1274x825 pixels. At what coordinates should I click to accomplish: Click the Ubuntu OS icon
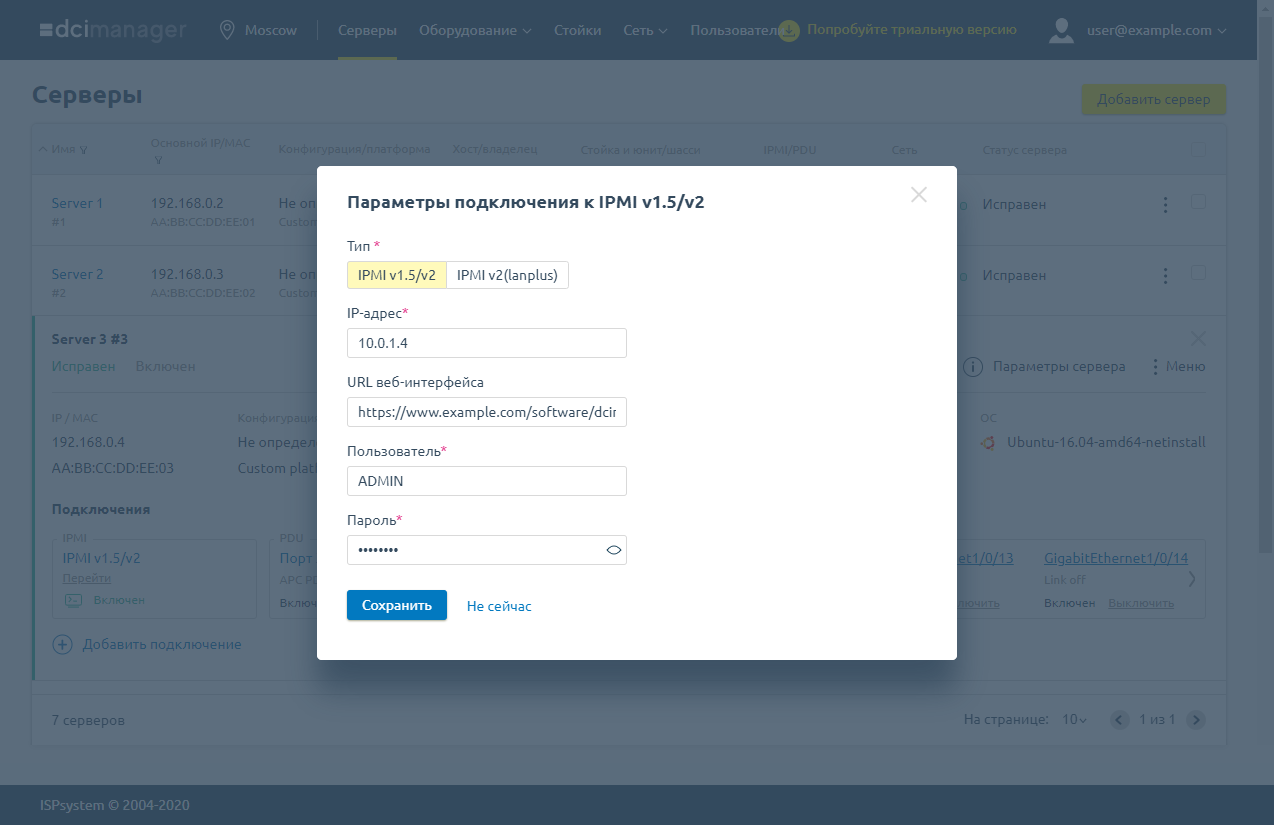click(988, 442)
